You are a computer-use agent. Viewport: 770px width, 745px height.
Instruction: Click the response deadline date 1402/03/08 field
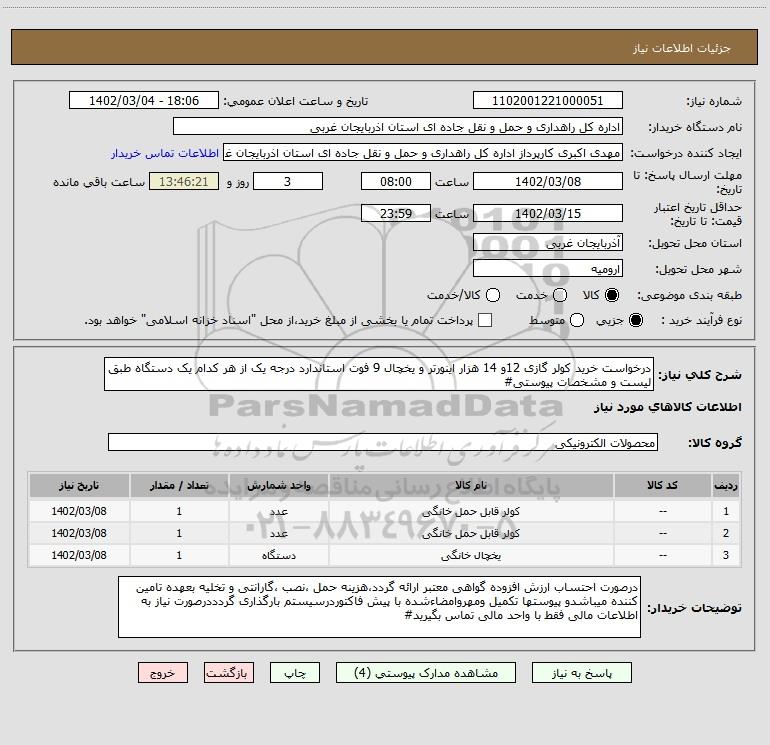[548, 181]
